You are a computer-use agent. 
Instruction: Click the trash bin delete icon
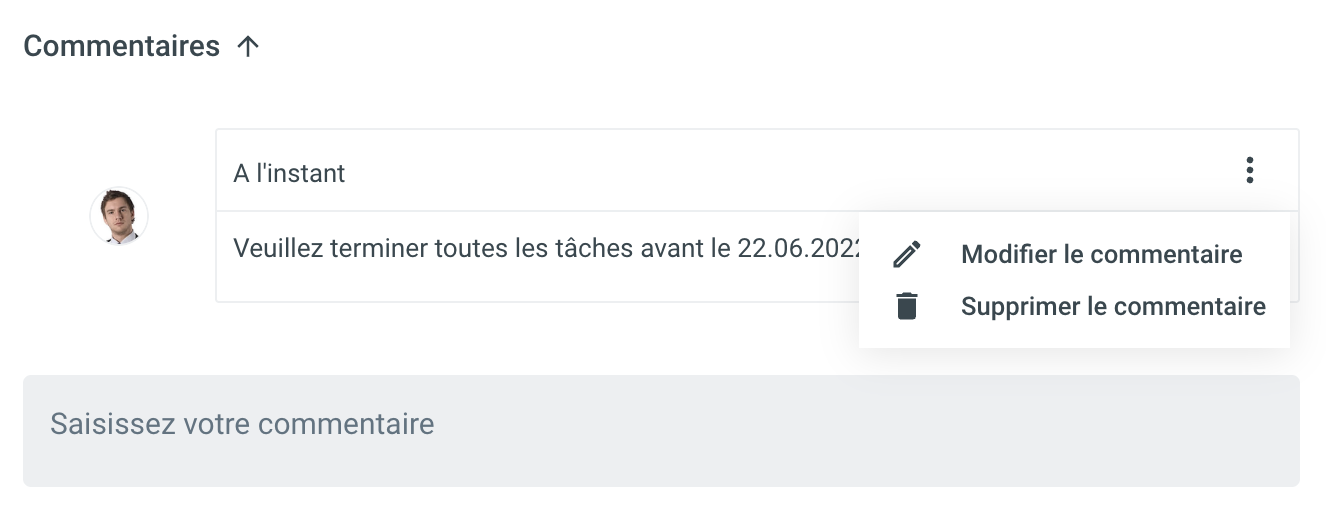click(x=906, y=306)
